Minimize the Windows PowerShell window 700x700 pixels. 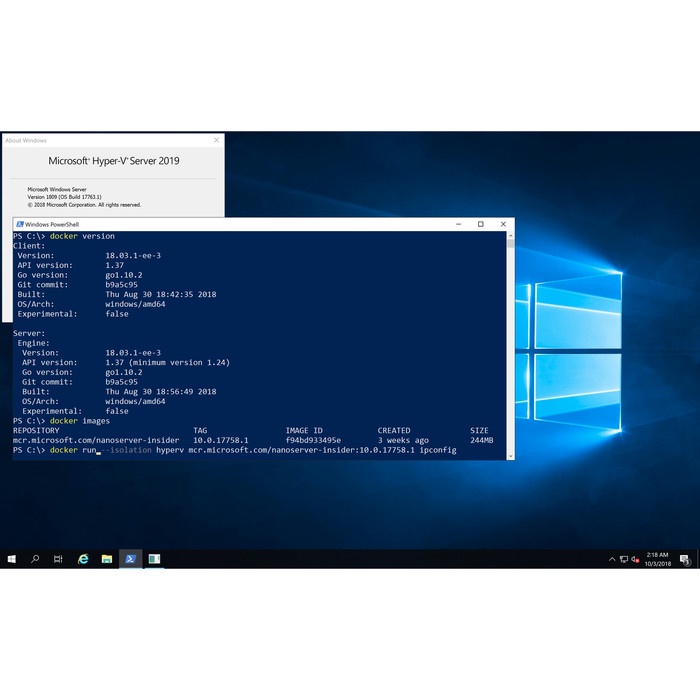pyautogui.click(x=458, y=224)
